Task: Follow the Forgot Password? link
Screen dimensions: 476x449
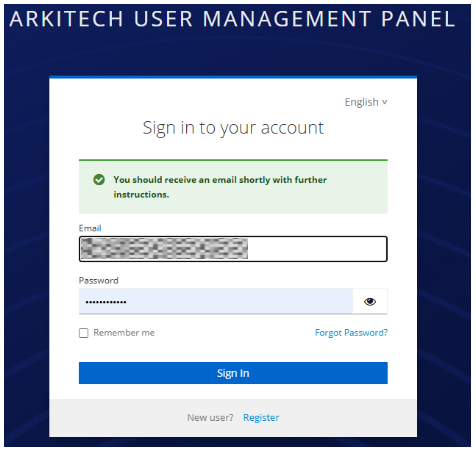Action: point(351,333)
